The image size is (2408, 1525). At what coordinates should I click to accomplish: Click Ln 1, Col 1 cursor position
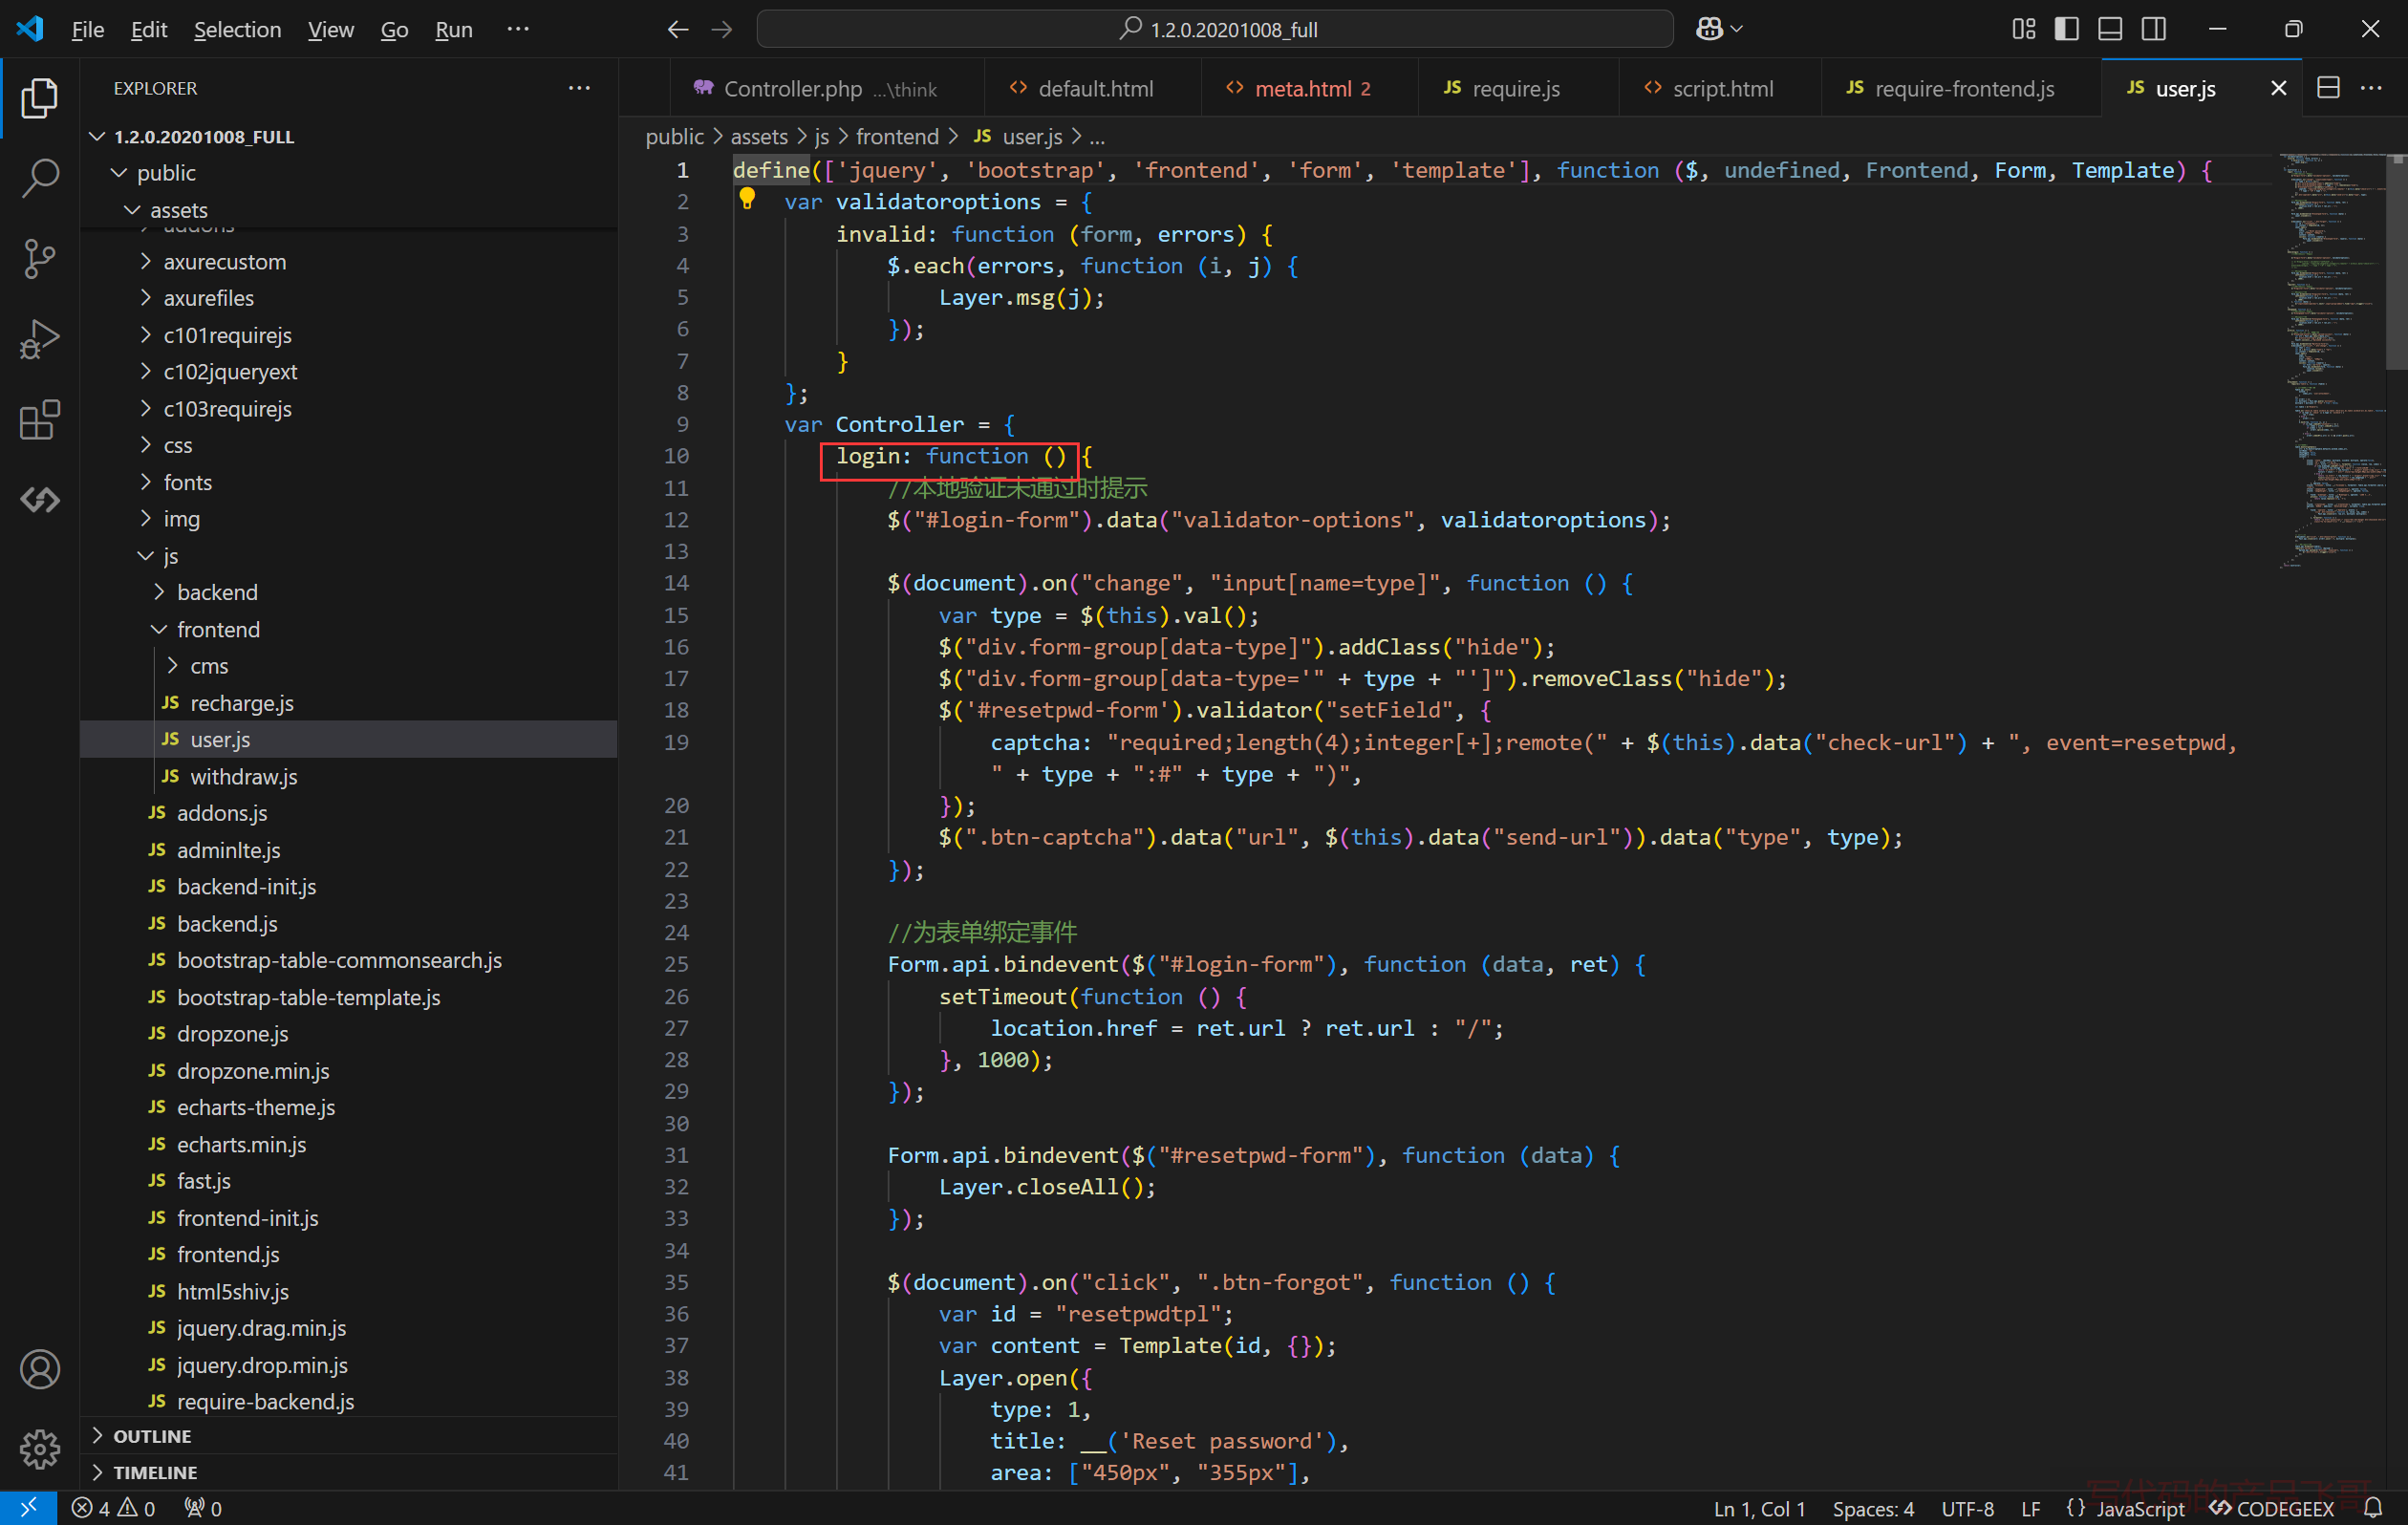coord(1759,1508)
